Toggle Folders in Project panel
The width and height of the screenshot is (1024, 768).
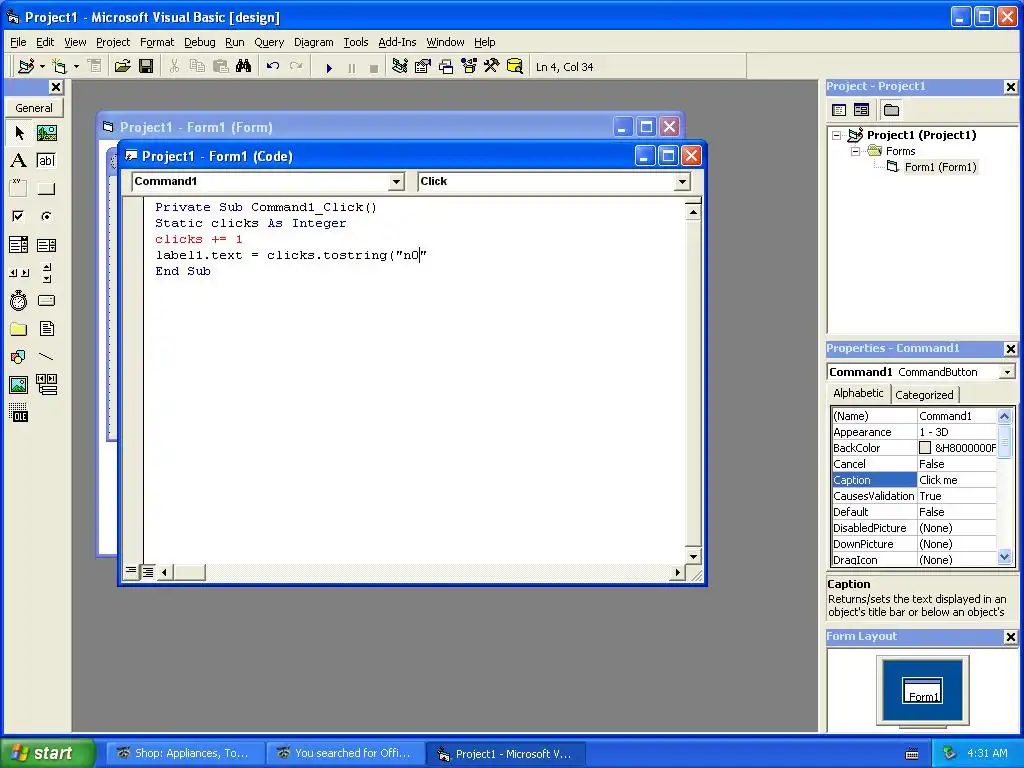pyautogui.click(x=891, y=110)
